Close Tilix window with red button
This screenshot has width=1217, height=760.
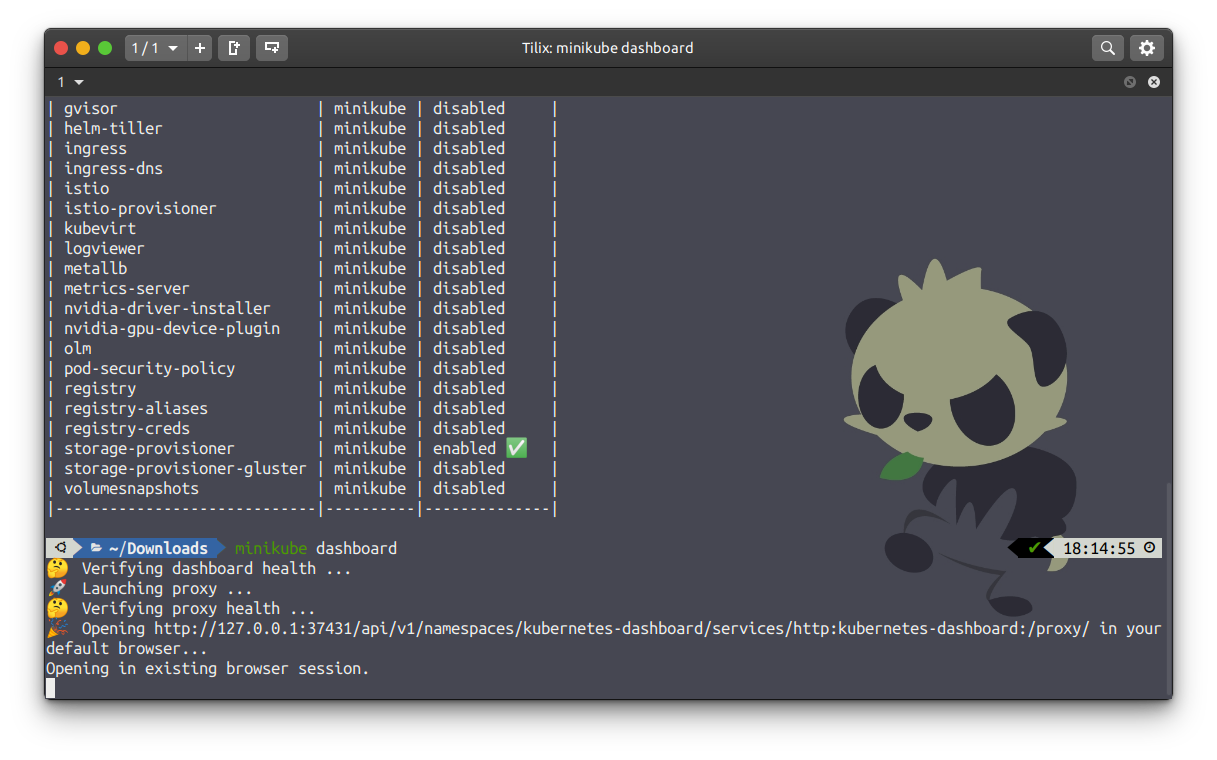[61, 48]
